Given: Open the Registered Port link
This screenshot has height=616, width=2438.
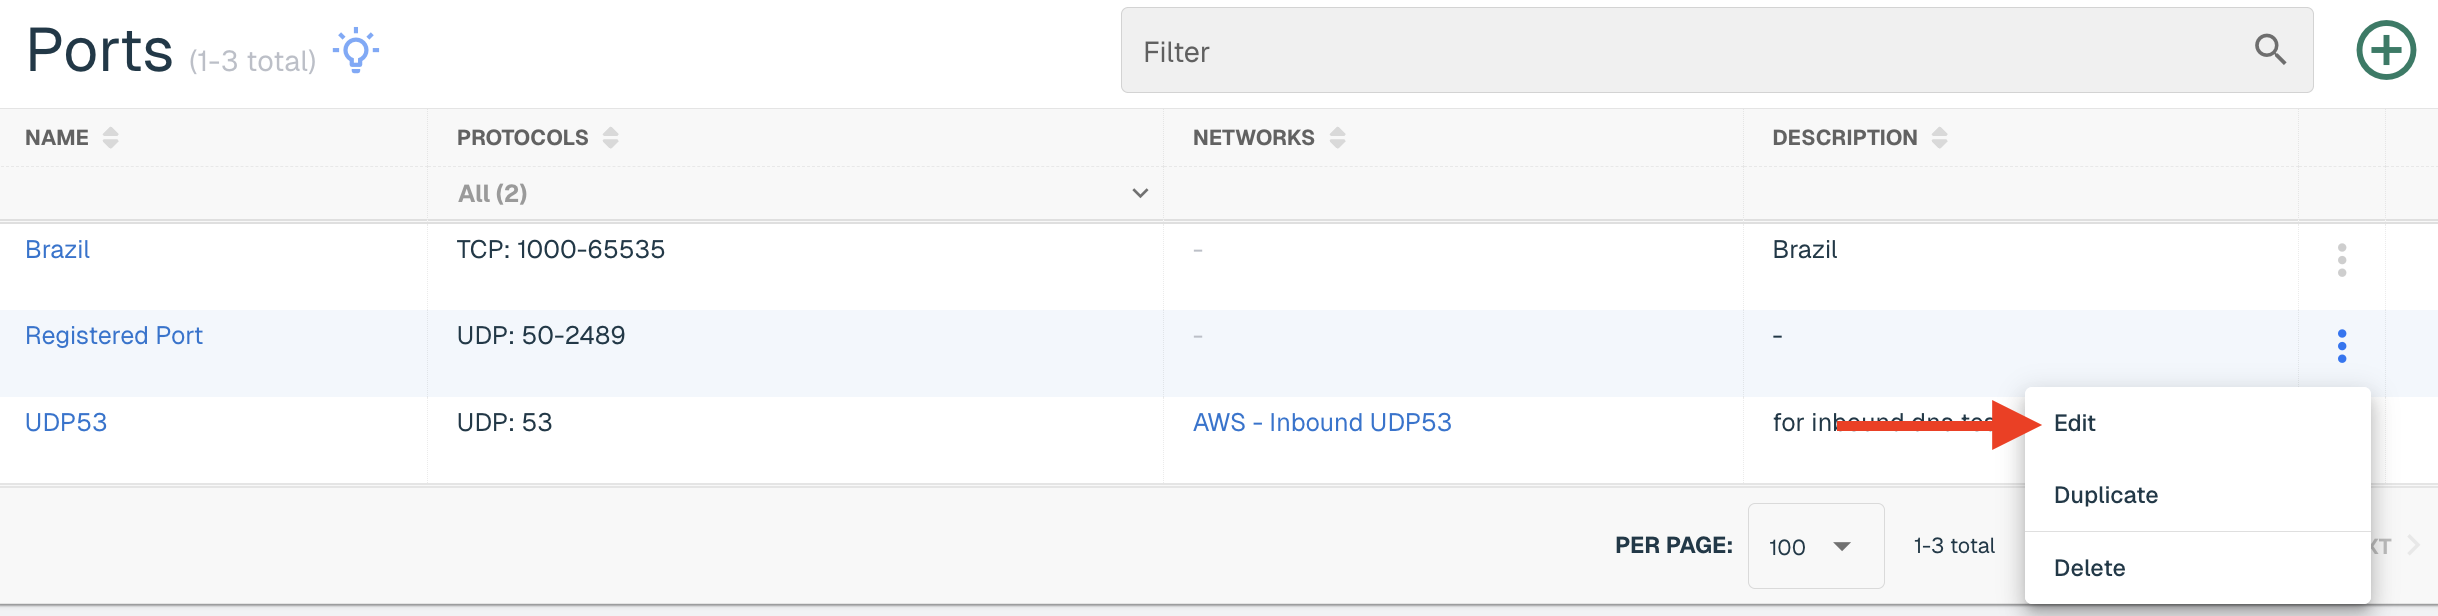Looking at the screenshot, I should (114, 336).
